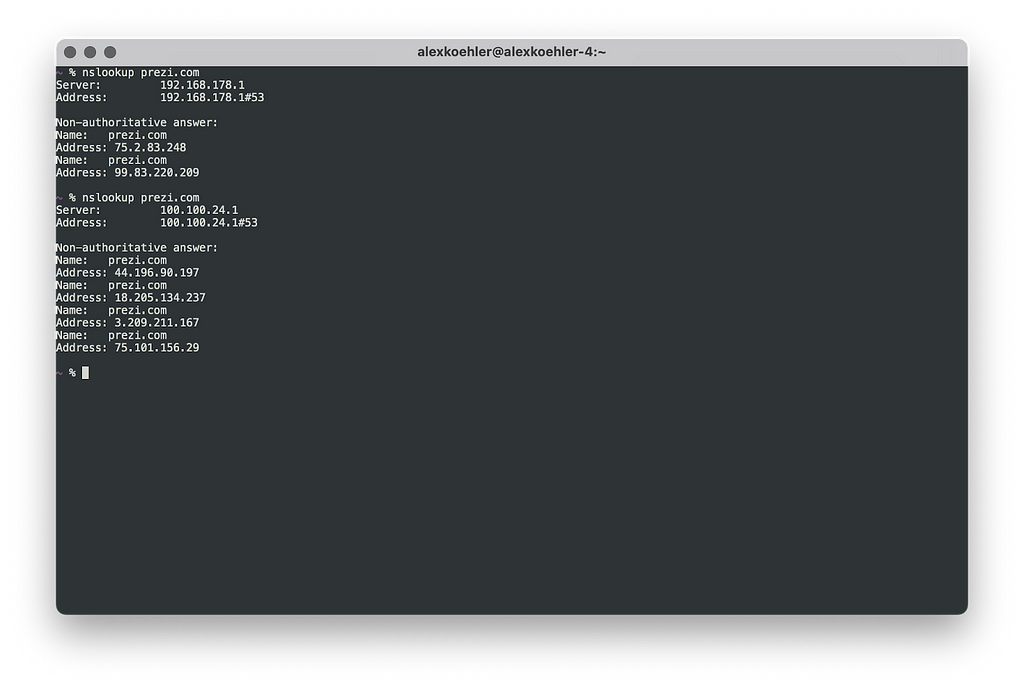The height and width of the screenshot is (689, 1024).
Task: Click the prezi.com name above 99.83.220.209
Action: (x=137, y=160)
